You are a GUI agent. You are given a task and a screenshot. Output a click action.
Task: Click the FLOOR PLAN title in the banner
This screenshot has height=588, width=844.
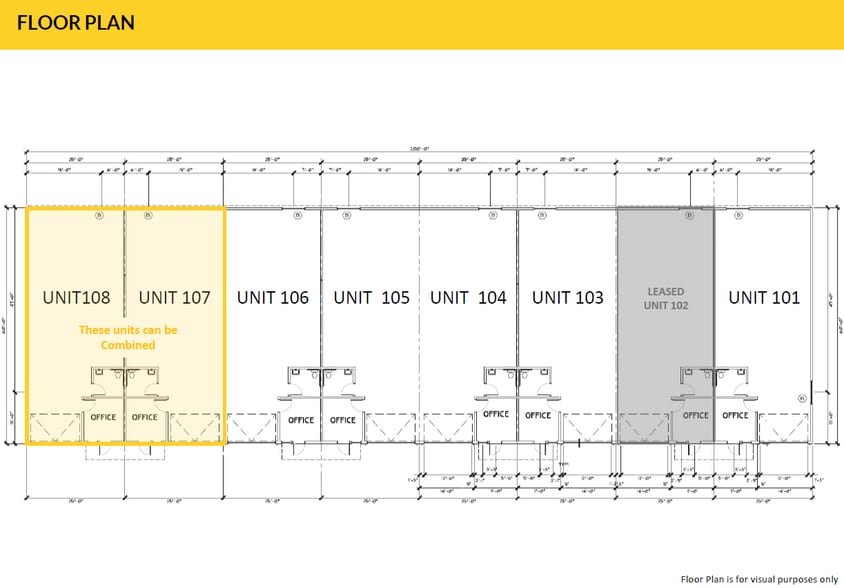pos(76,23)
